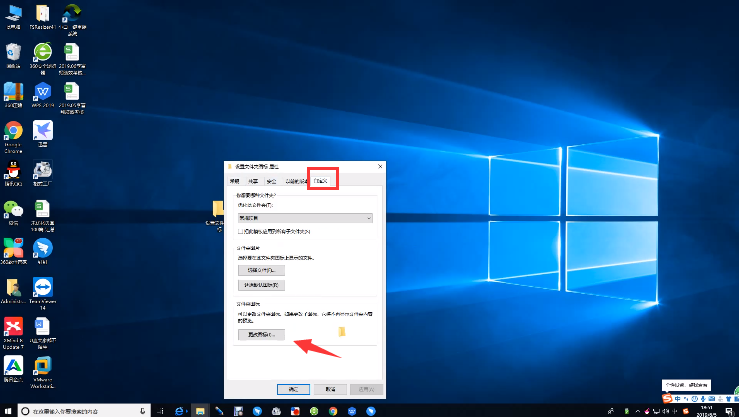Screen dimensions: 739x417
Task: Open File Explorer from the taskbar
Action: pyautogui.click(x=200, y=410)
